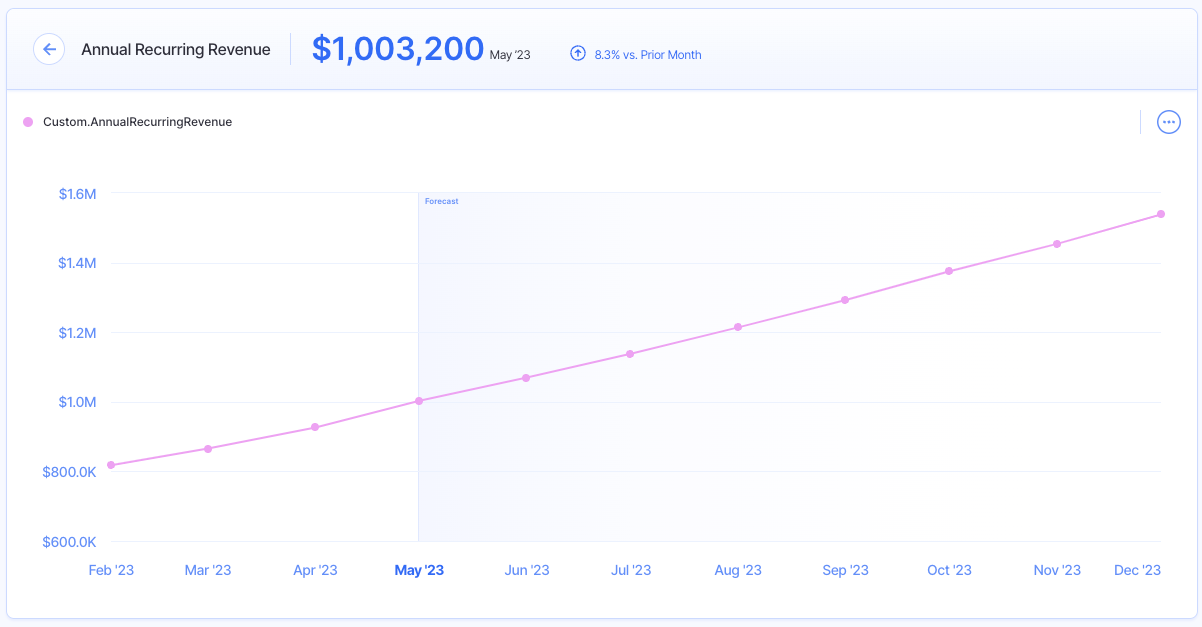Click the May '23 data point
Viewport: 1202px width, 627px height.
pos(418,400)
